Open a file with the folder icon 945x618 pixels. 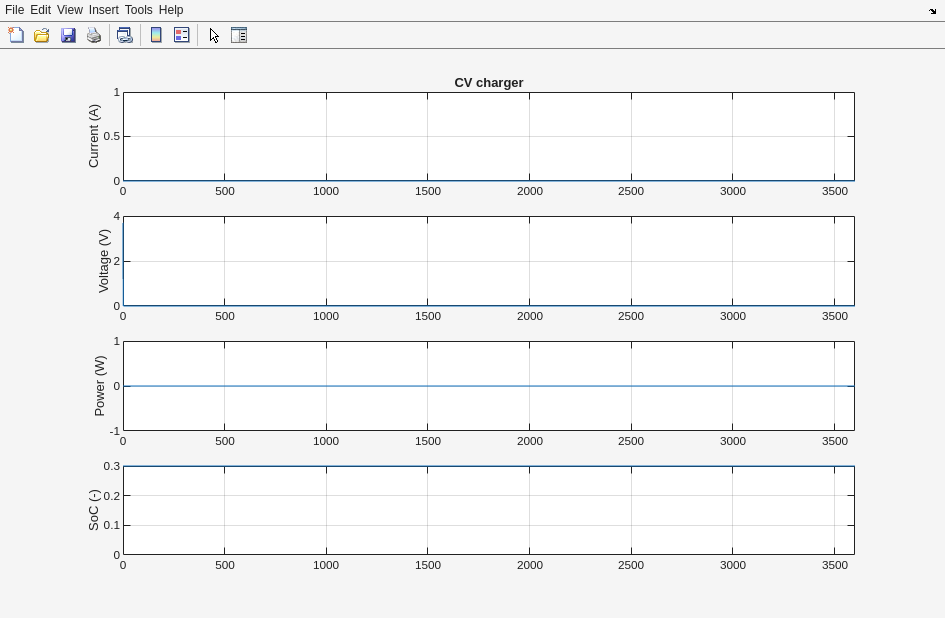[x=42, y=35]
